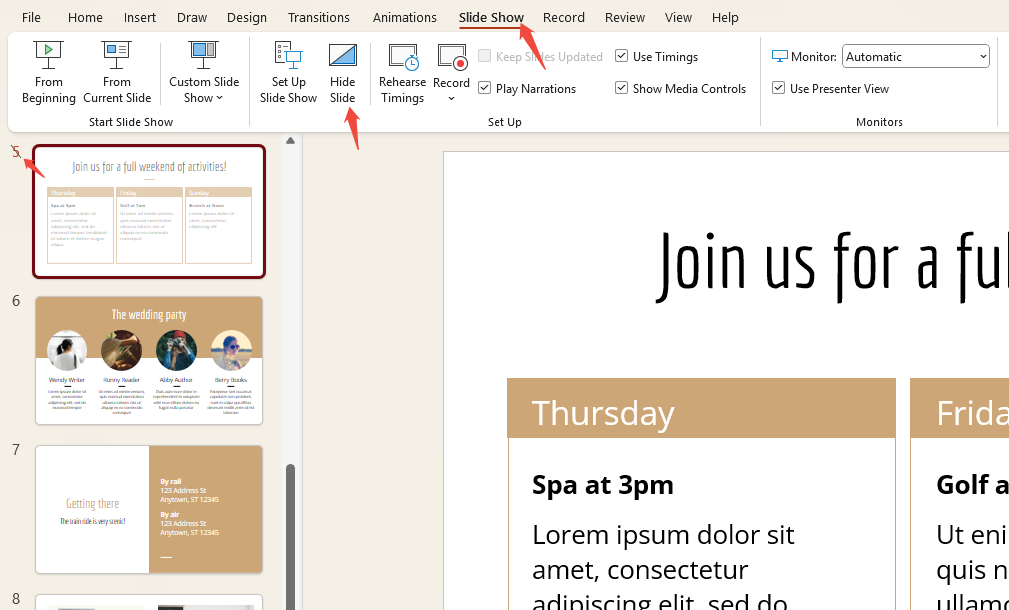1009x610 pixels.
Task: Disable Use Presenter View
Action: point(779,89)
